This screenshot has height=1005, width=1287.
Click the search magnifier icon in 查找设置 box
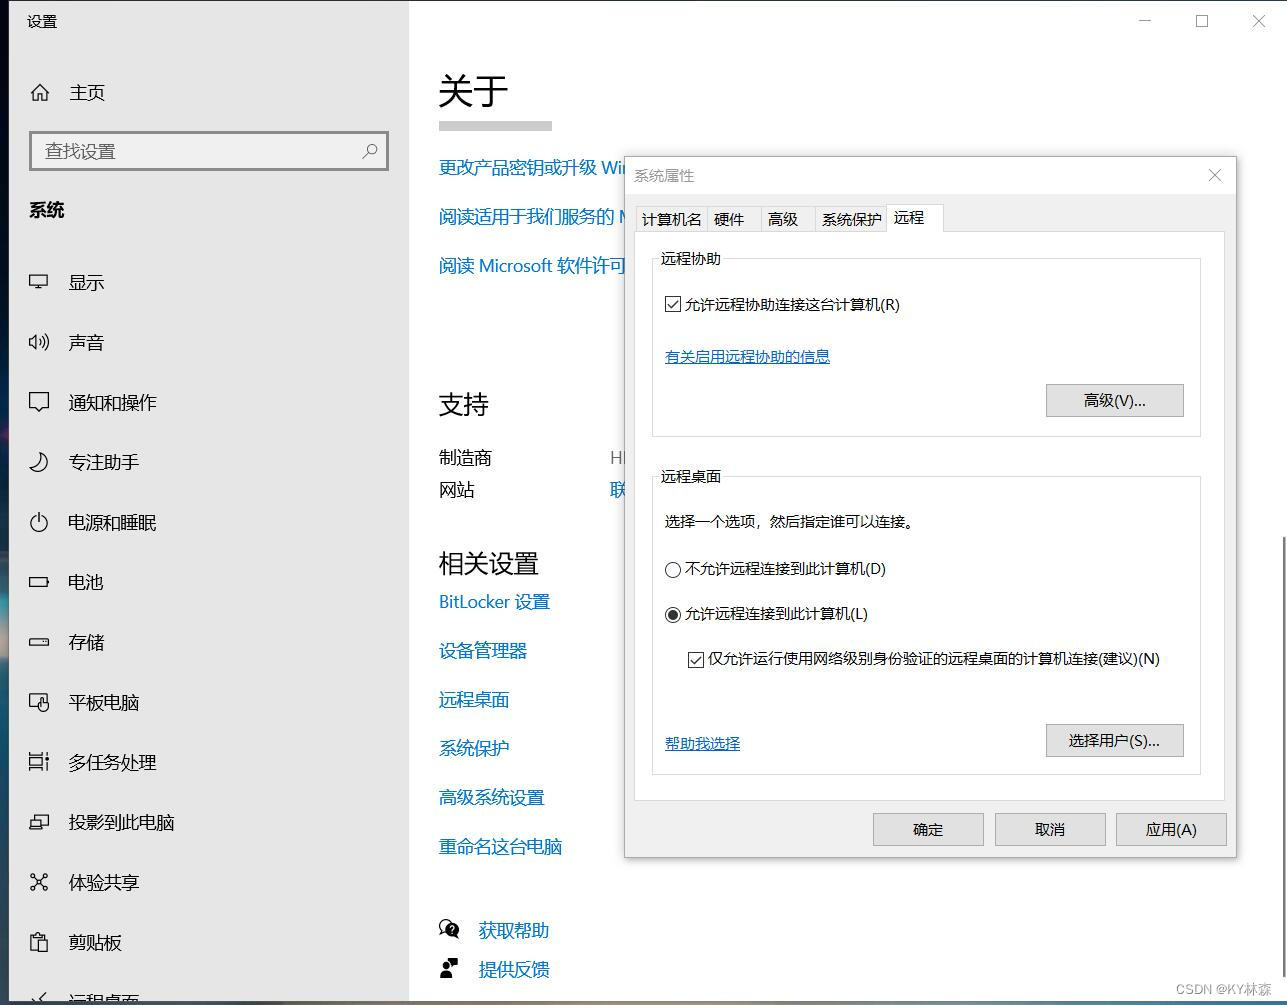[x=369, y=151]
